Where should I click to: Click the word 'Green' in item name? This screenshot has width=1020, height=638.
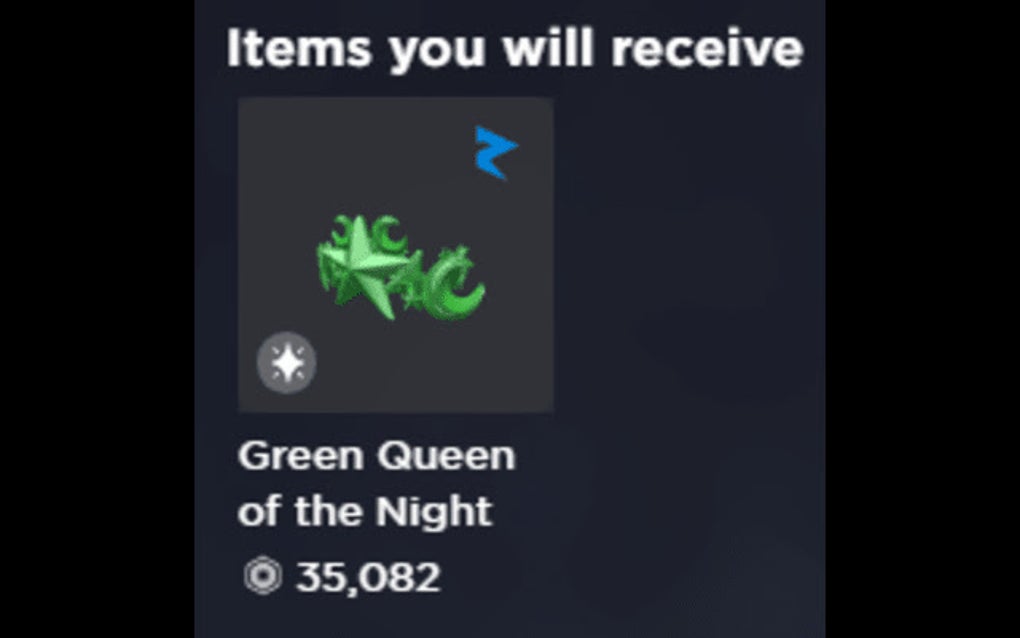(x=301, y=455)
